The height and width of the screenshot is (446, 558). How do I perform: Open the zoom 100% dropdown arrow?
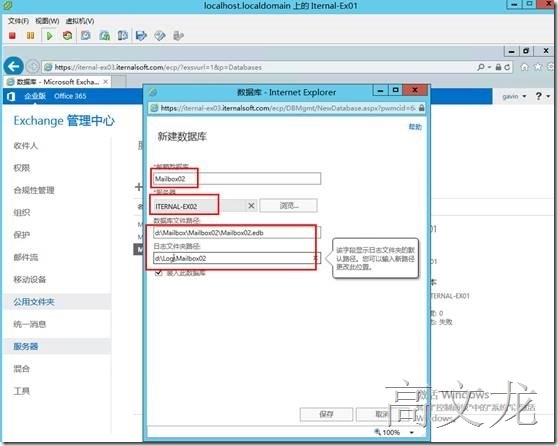click(x=412, y=432)
